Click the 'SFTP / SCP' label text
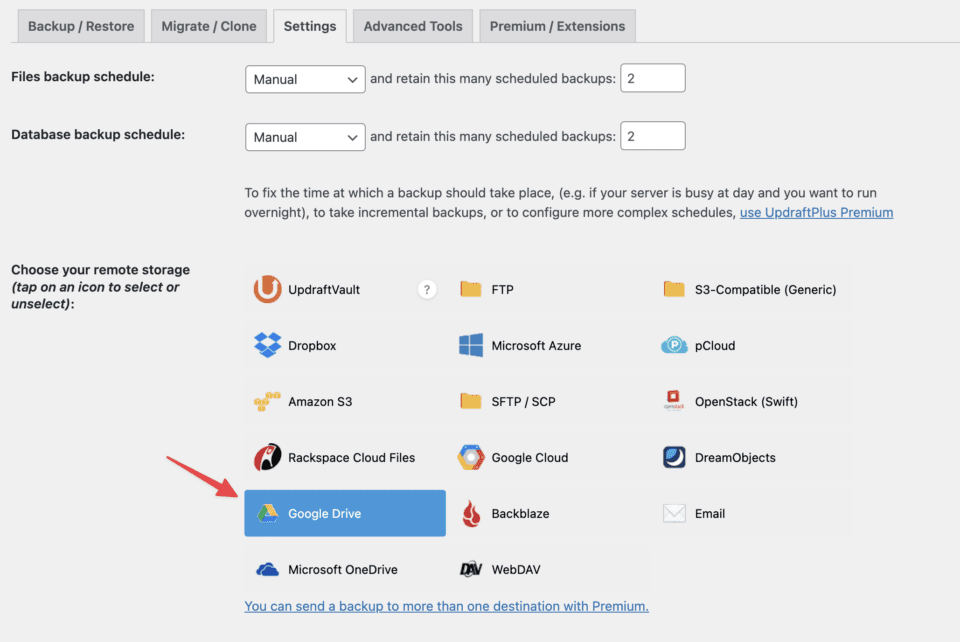Screen dimensions: 960x642 click(523, 401)
